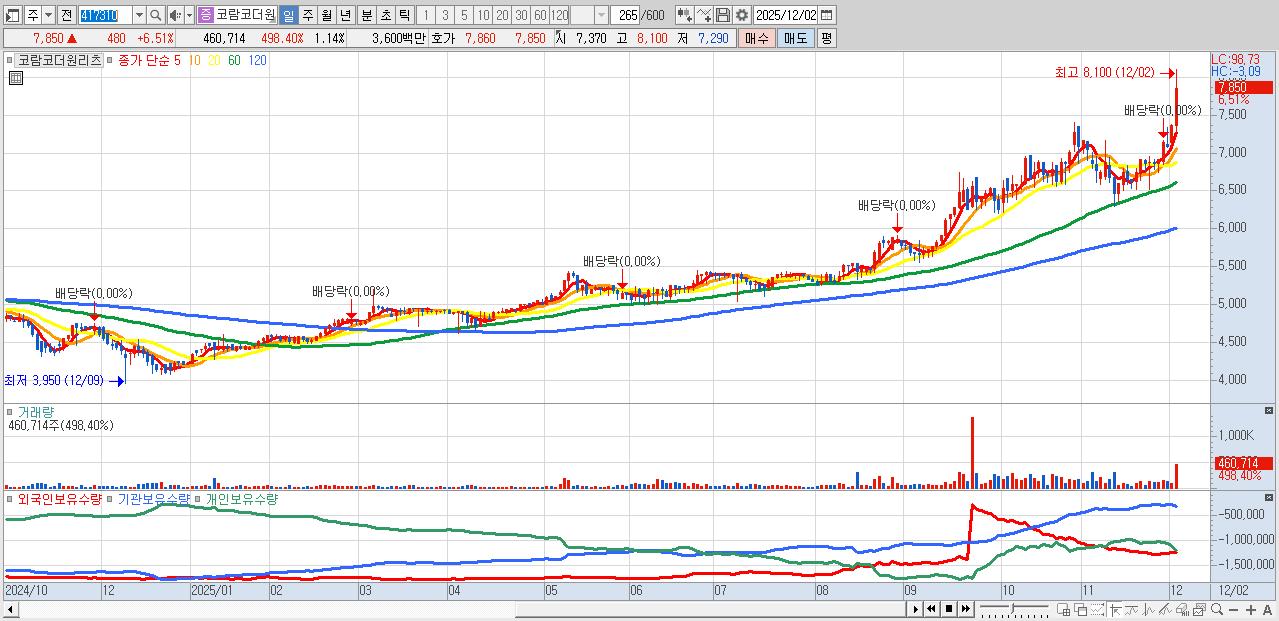Screen dimensions: 1279x621
Task: Click the add chart pane icon
Action: (x=1064, y=609)
